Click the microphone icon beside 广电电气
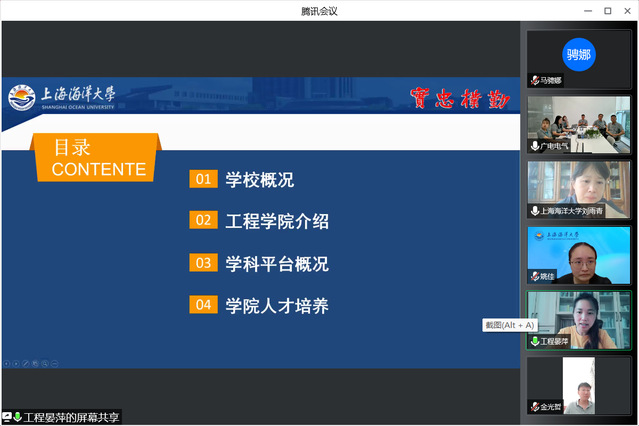The image size is (639, 426). tap(535, 146)
